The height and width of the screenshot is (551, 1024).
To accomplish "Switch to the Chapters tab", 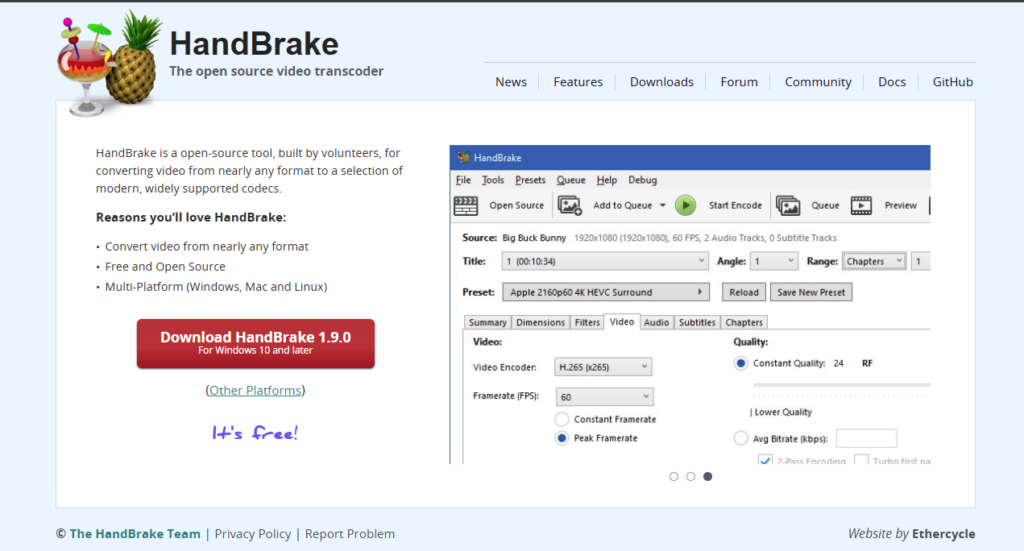I will point(744,323).
